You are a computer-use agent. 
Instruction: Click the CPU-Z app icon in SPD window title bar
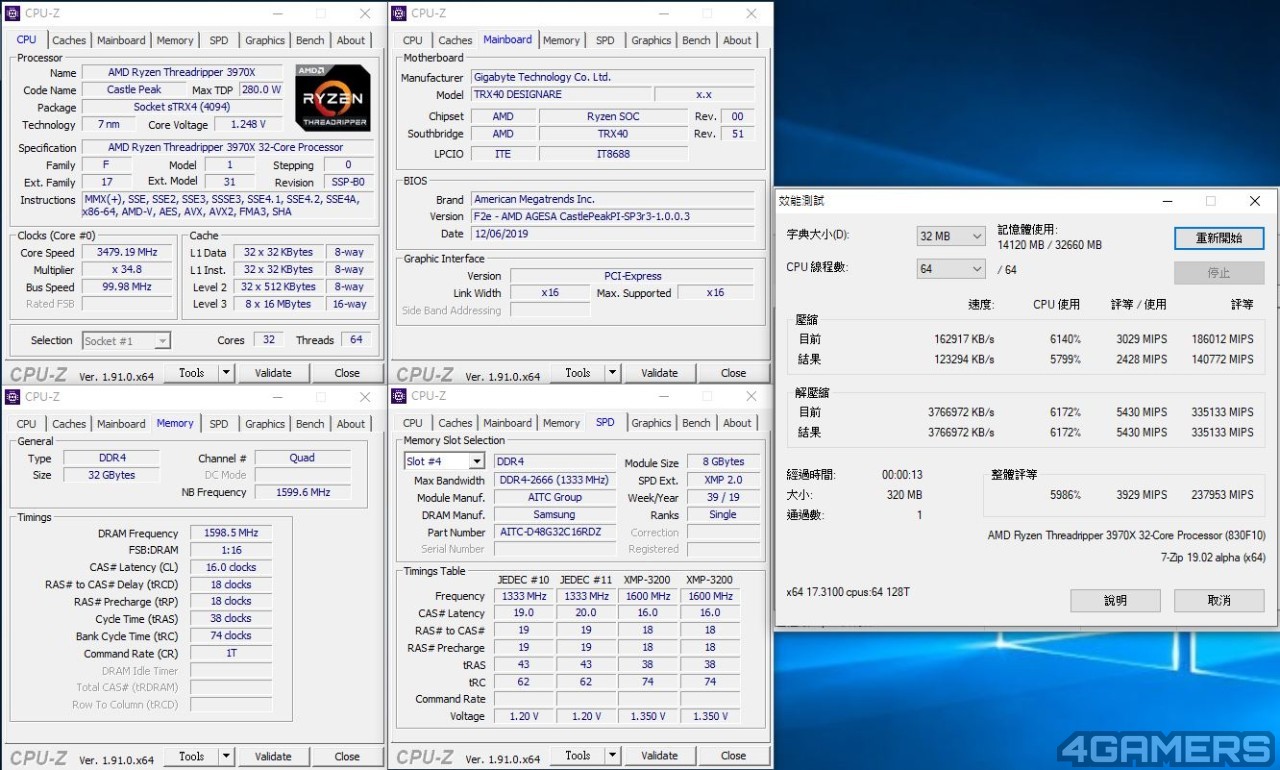[399, 396]
